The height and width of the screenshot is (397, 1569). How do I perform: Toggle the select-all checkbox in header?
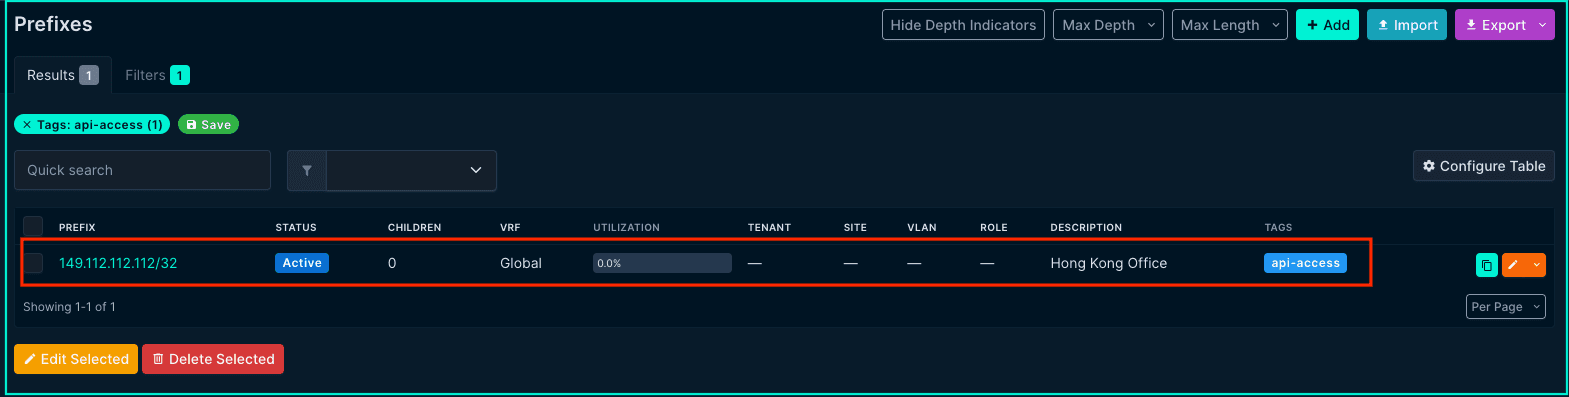[34, 227]
